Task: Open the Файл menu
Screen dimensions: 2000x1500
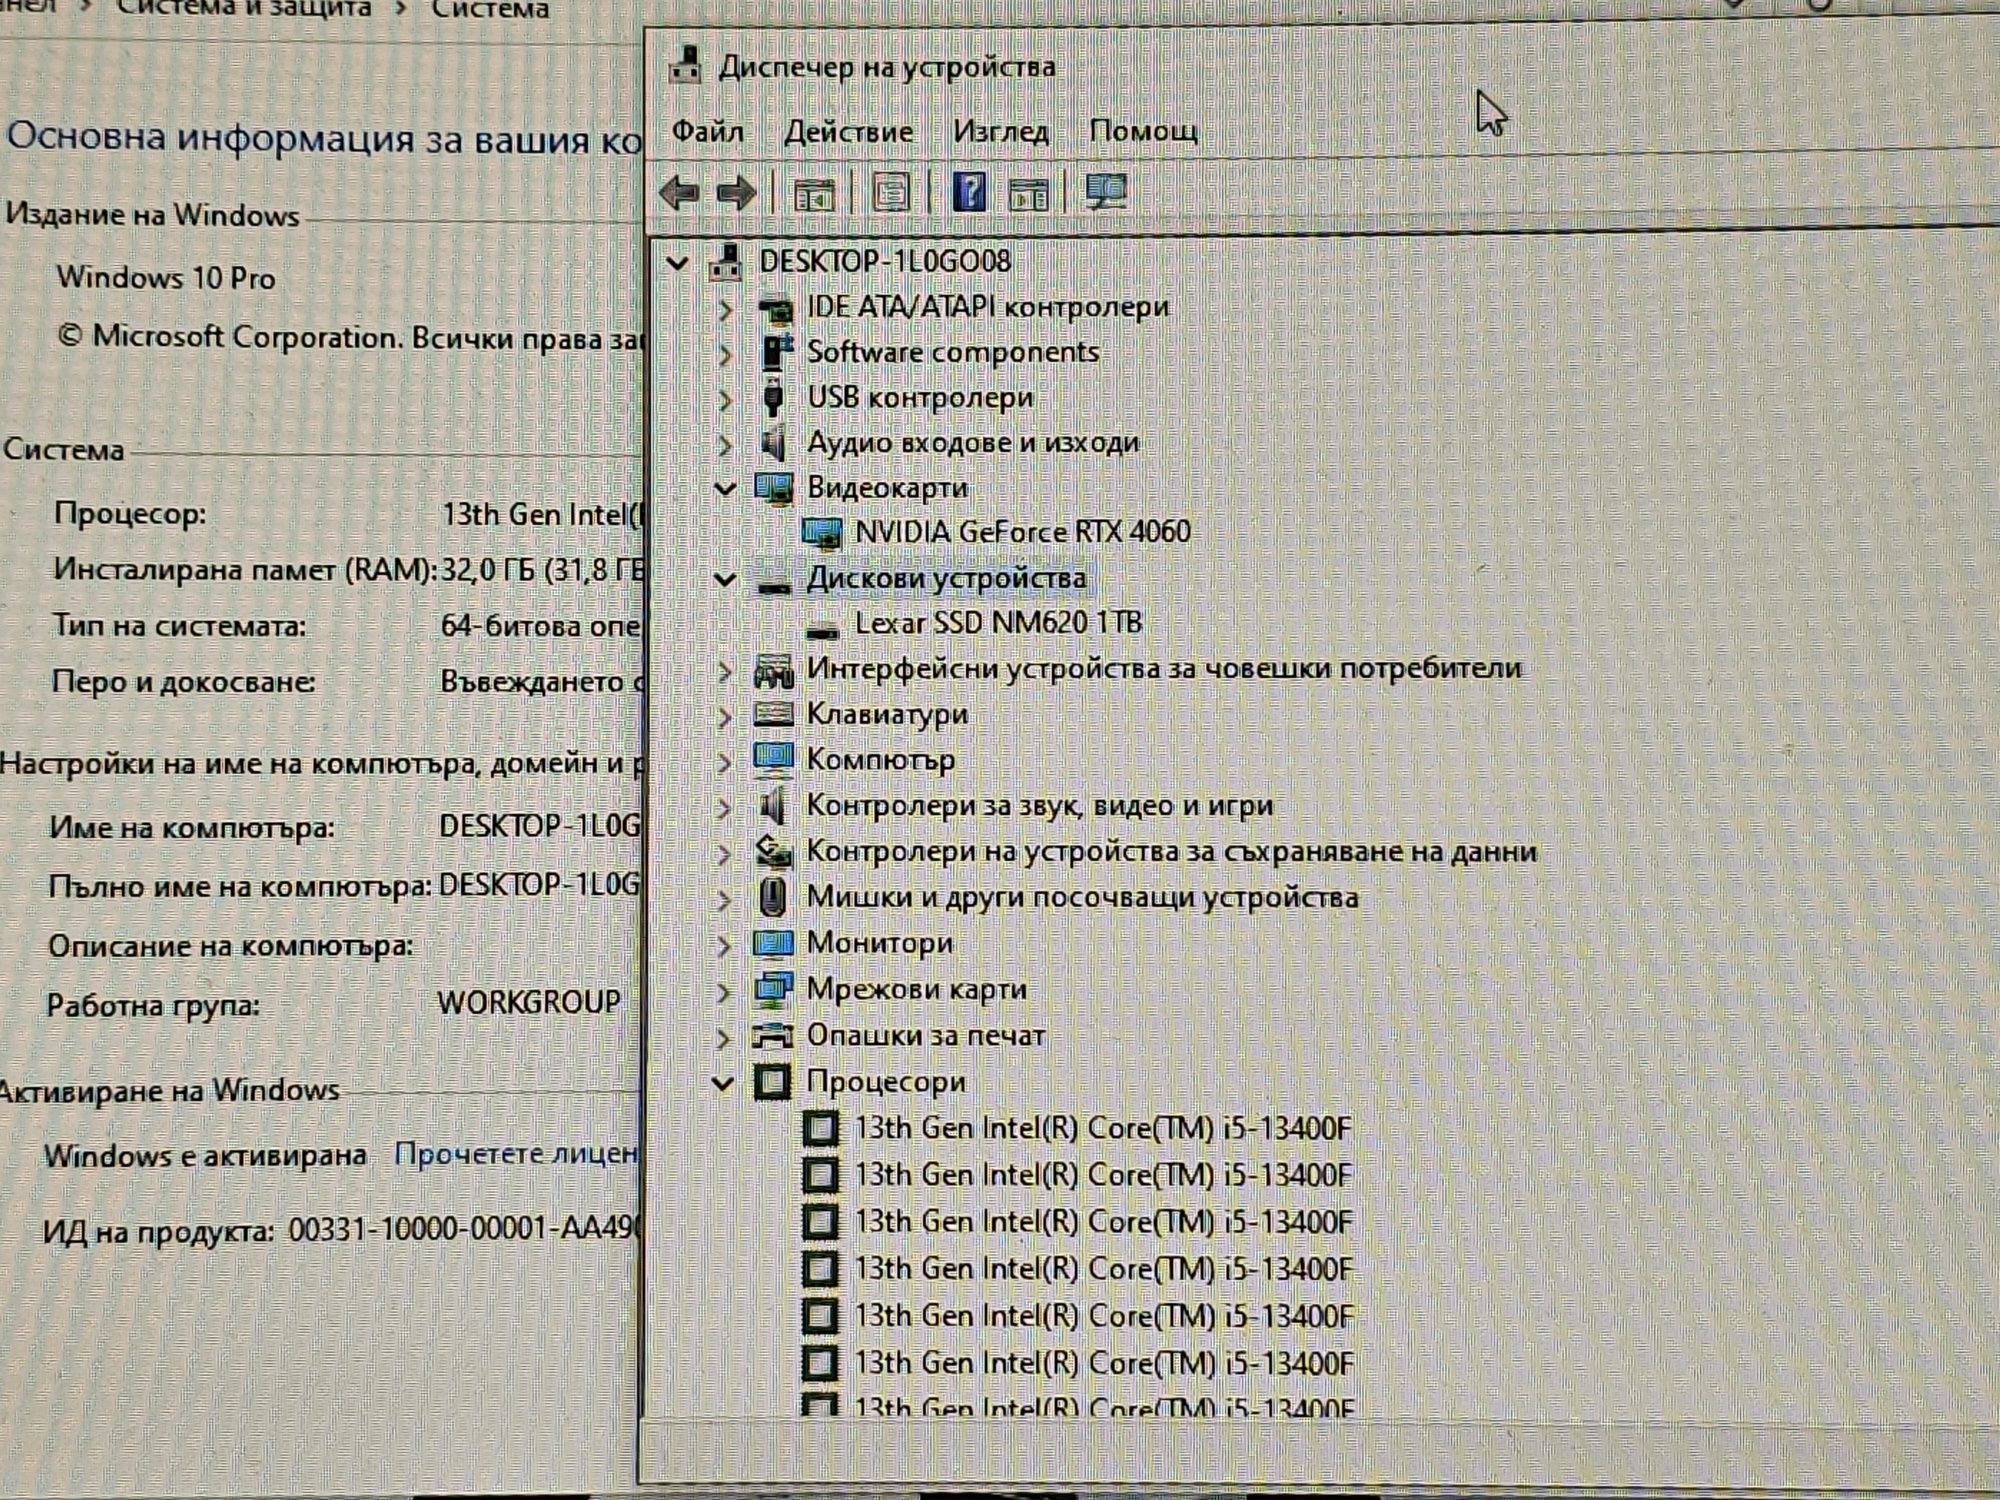Action: pos(707,131)
